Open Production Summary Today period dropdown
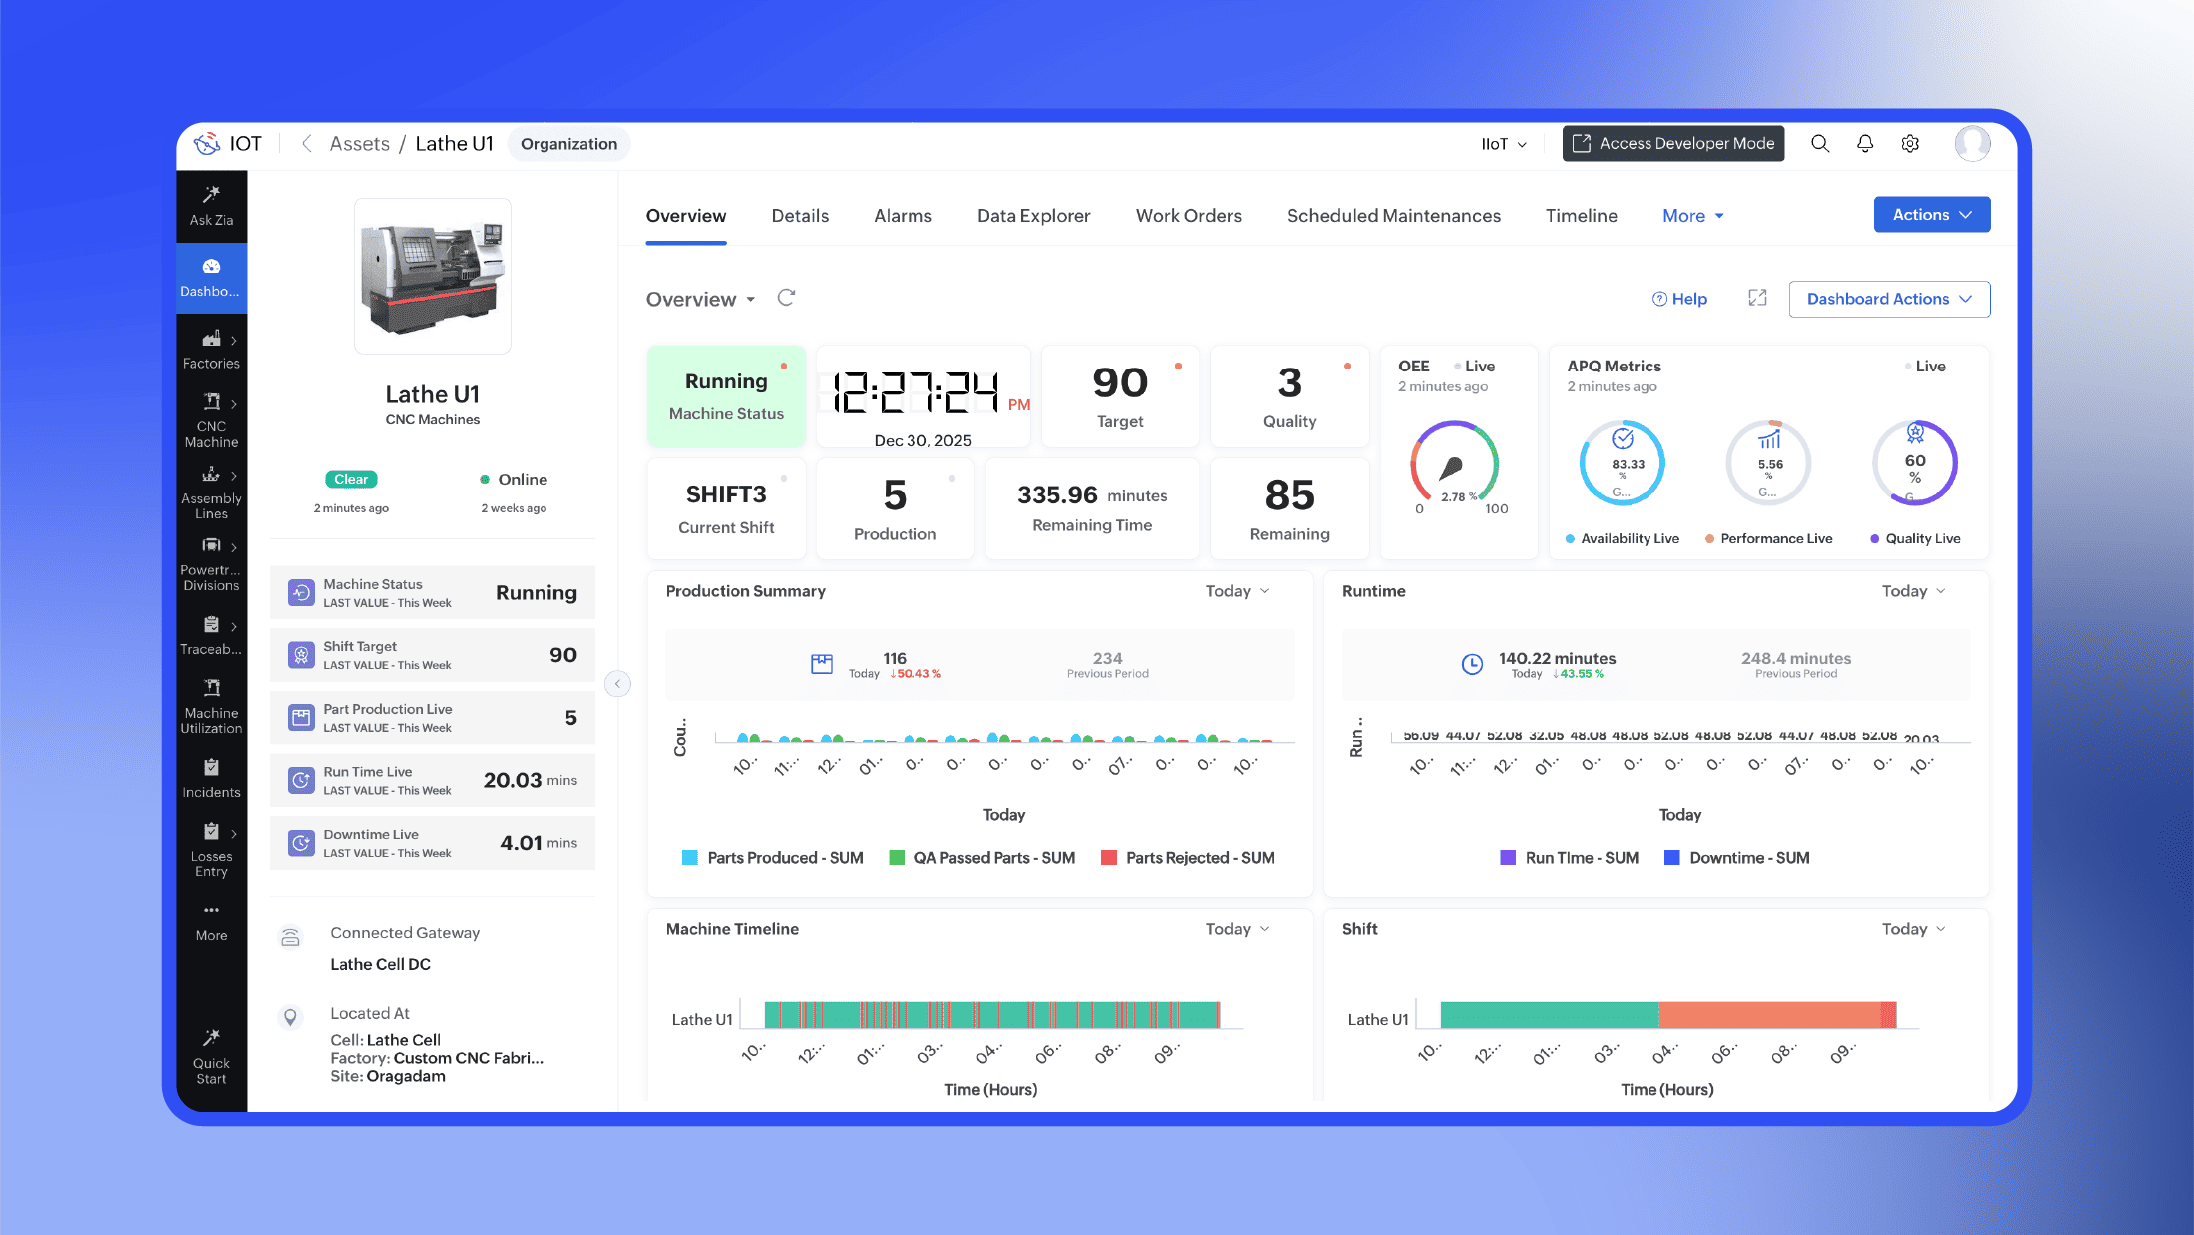 pos(1237,591)
